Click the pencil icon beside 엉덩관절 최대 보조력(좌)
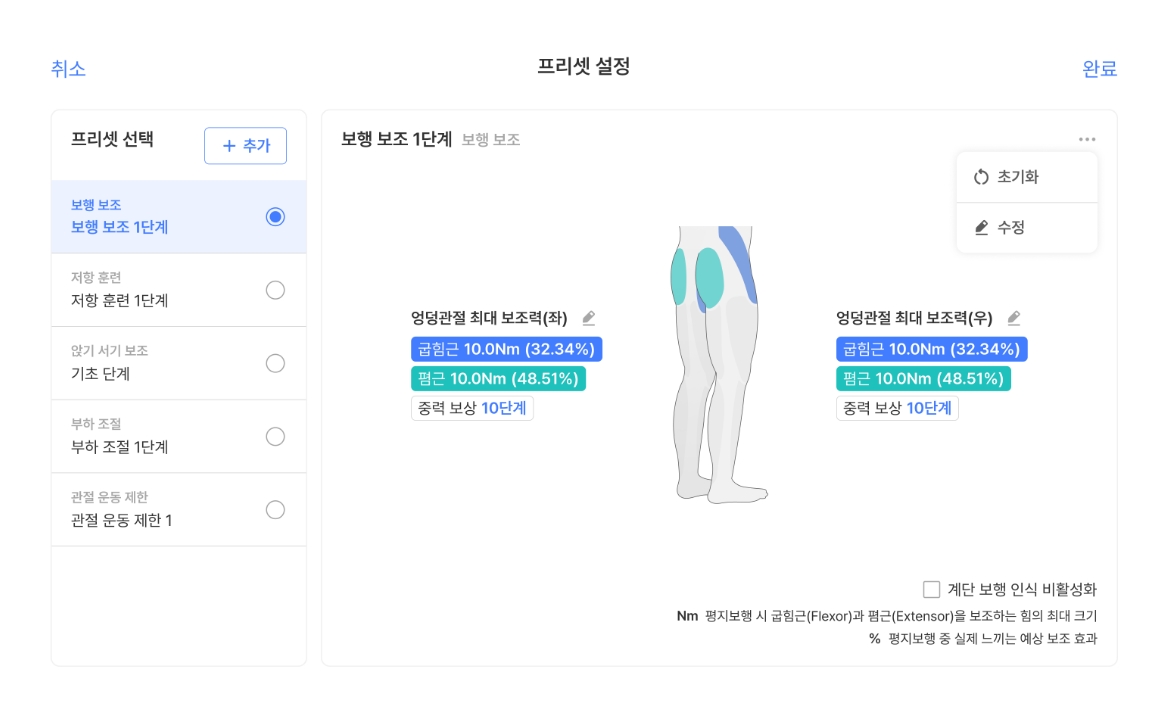Viewport: 1167px width, 724px height. click(589, 318)
